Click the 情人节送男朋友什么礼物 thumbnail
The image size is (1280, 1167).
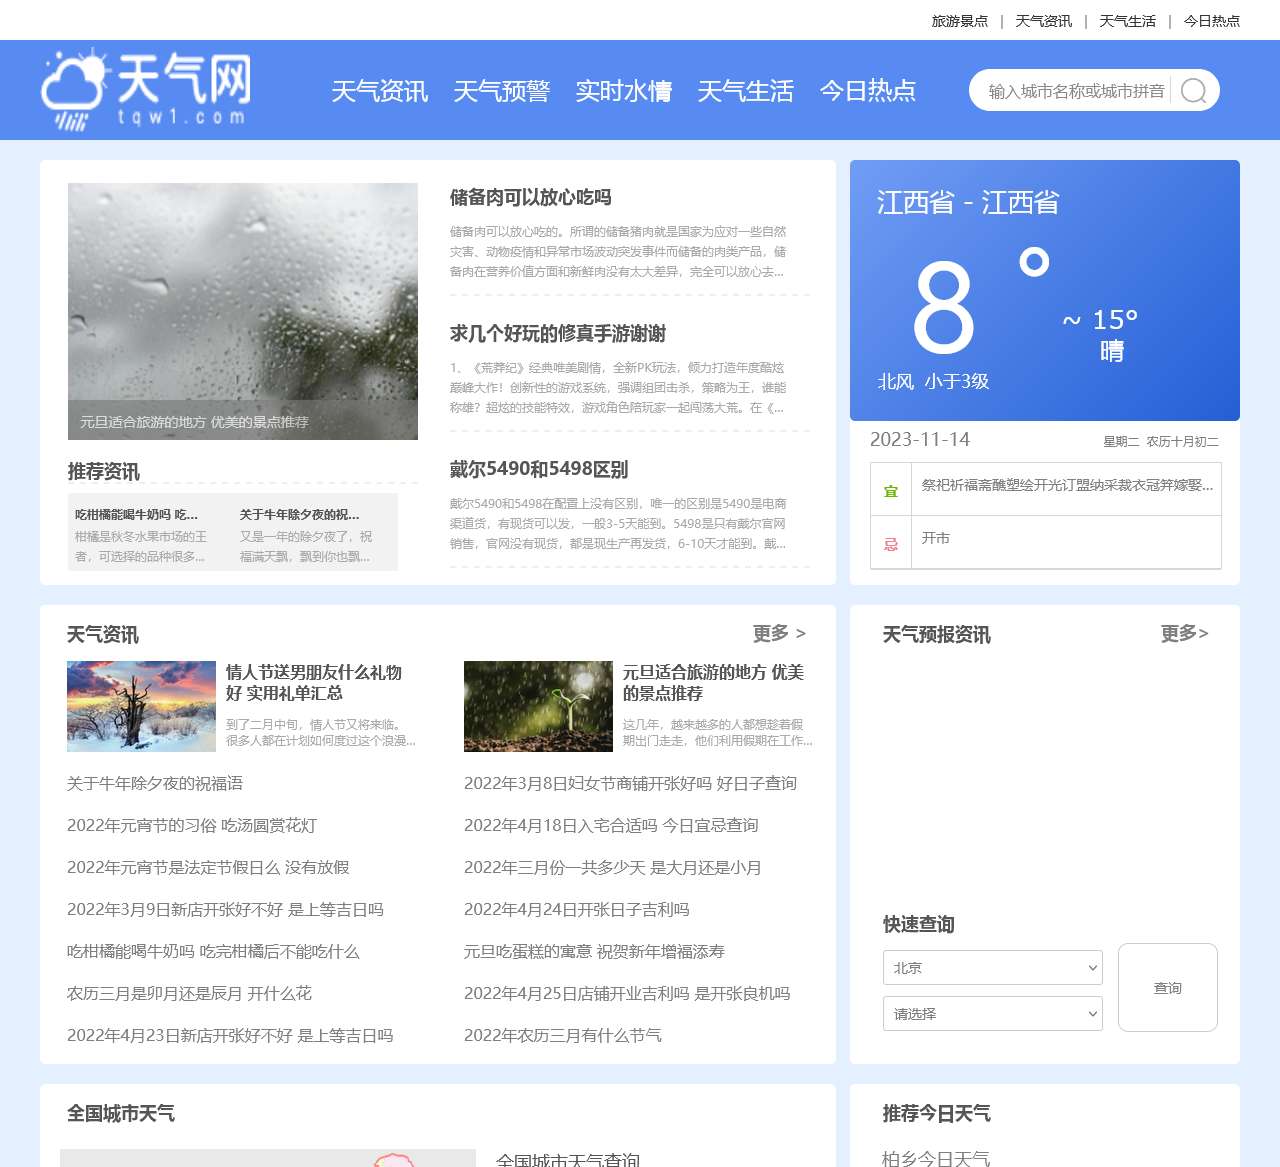click(x=141, y=706)
